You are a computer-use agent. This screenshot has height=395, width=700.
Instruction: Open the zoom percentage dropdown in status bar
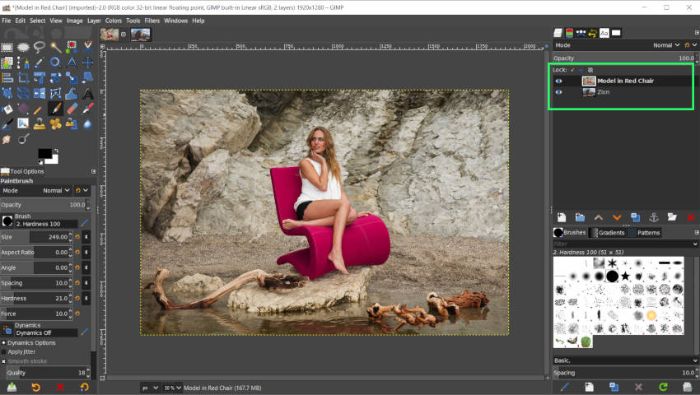point(172,388)
